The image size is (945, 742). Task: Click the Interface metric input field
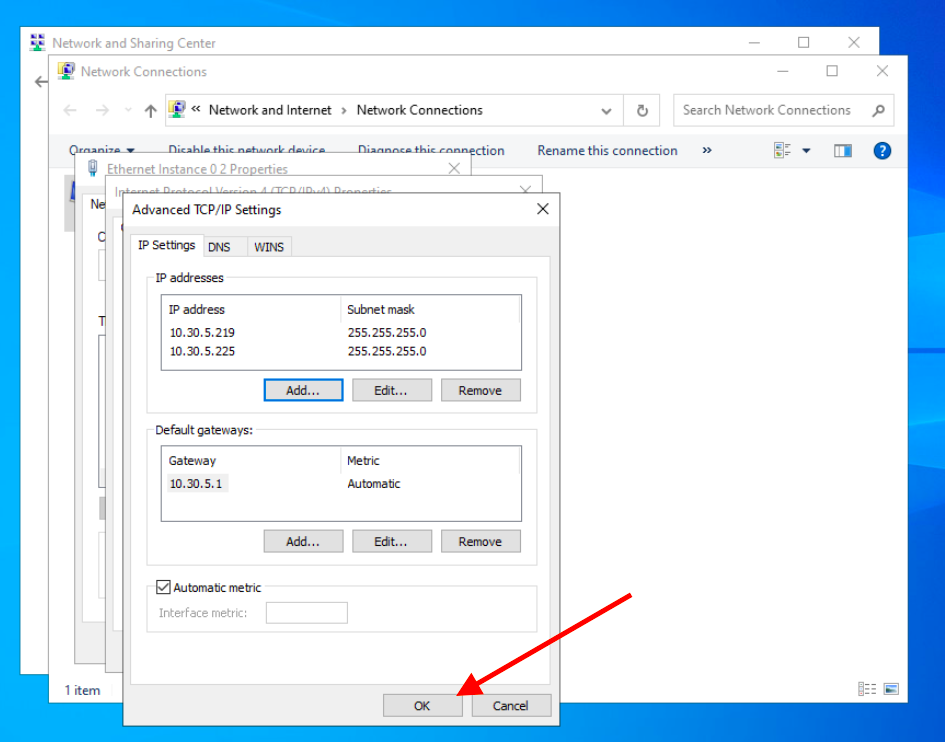point(307,612)
